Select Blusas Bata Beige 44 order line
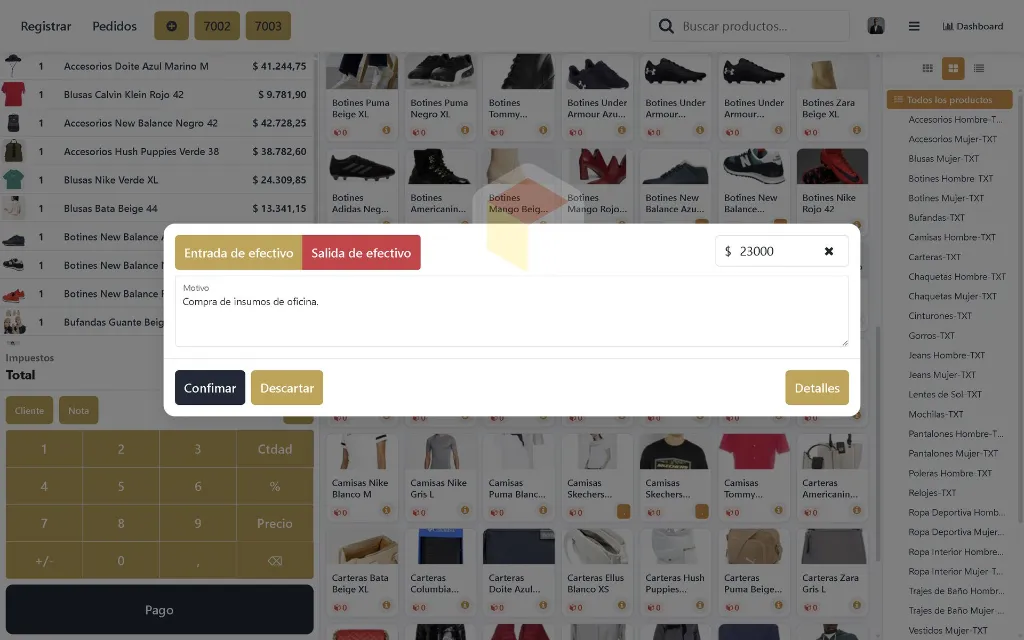This screenshot has height=640, width=1024. [157, 208]
